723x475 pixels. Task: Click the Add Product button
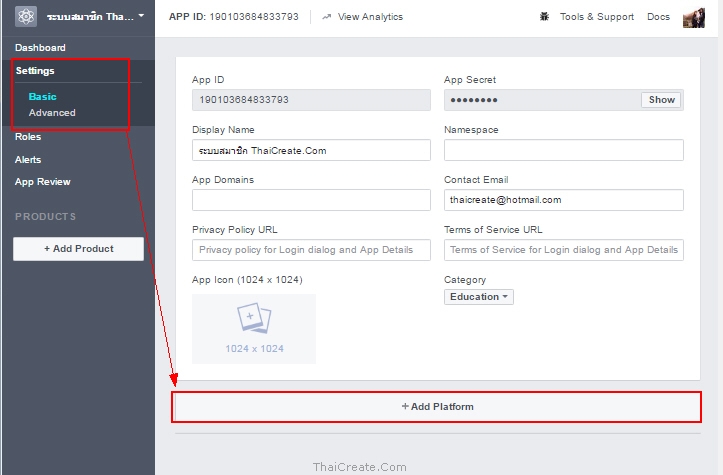[78, 249]
